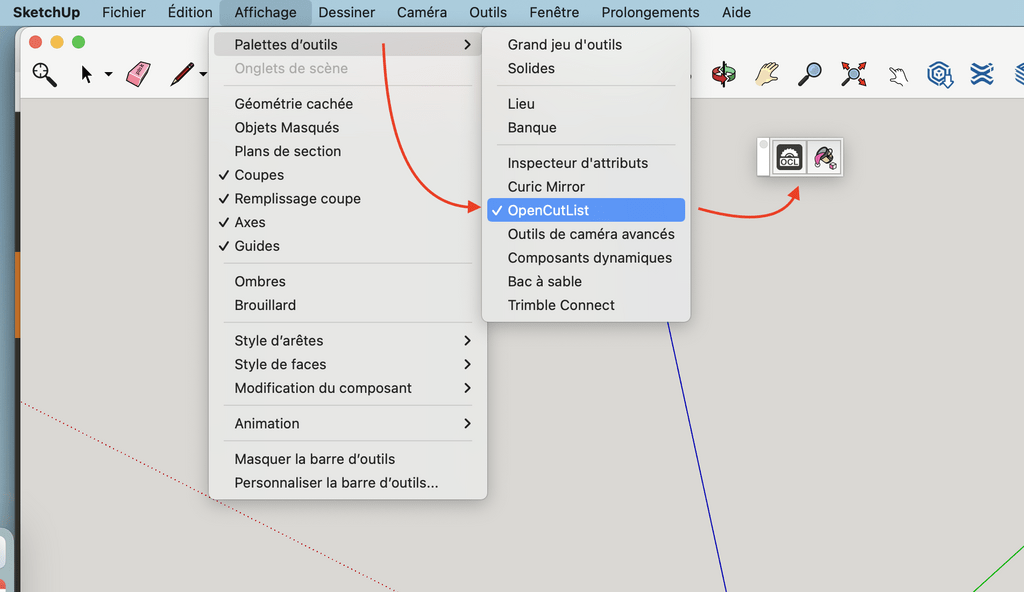The height and width of the screenshot is (592, 1024).
Task: Activate the Orbit tool icon
Action: [724, 74]
